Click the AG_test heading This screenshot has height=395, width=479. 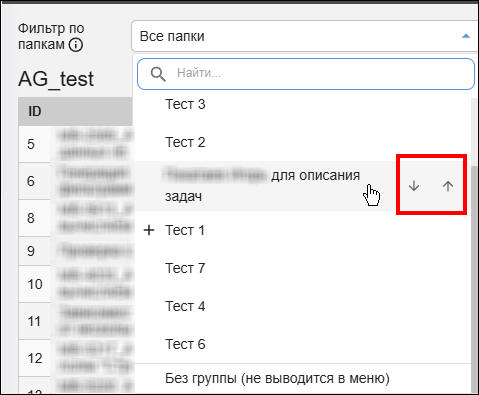pyautogui.click(x=56, y=79)
